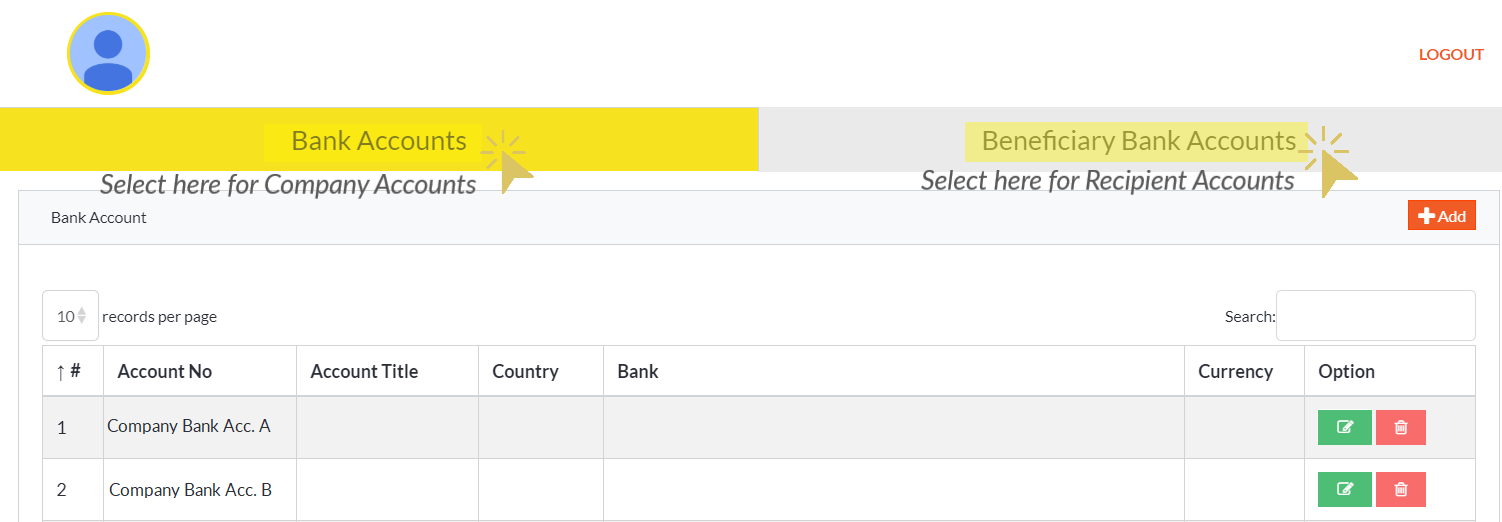Sort table by the # column arrow

click(61, 372)
